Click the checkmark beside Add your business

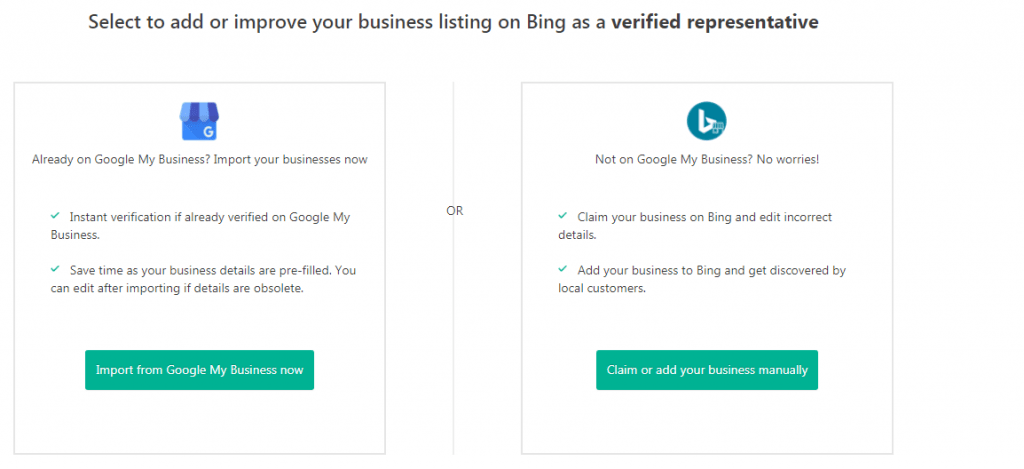tap(563, 268)
